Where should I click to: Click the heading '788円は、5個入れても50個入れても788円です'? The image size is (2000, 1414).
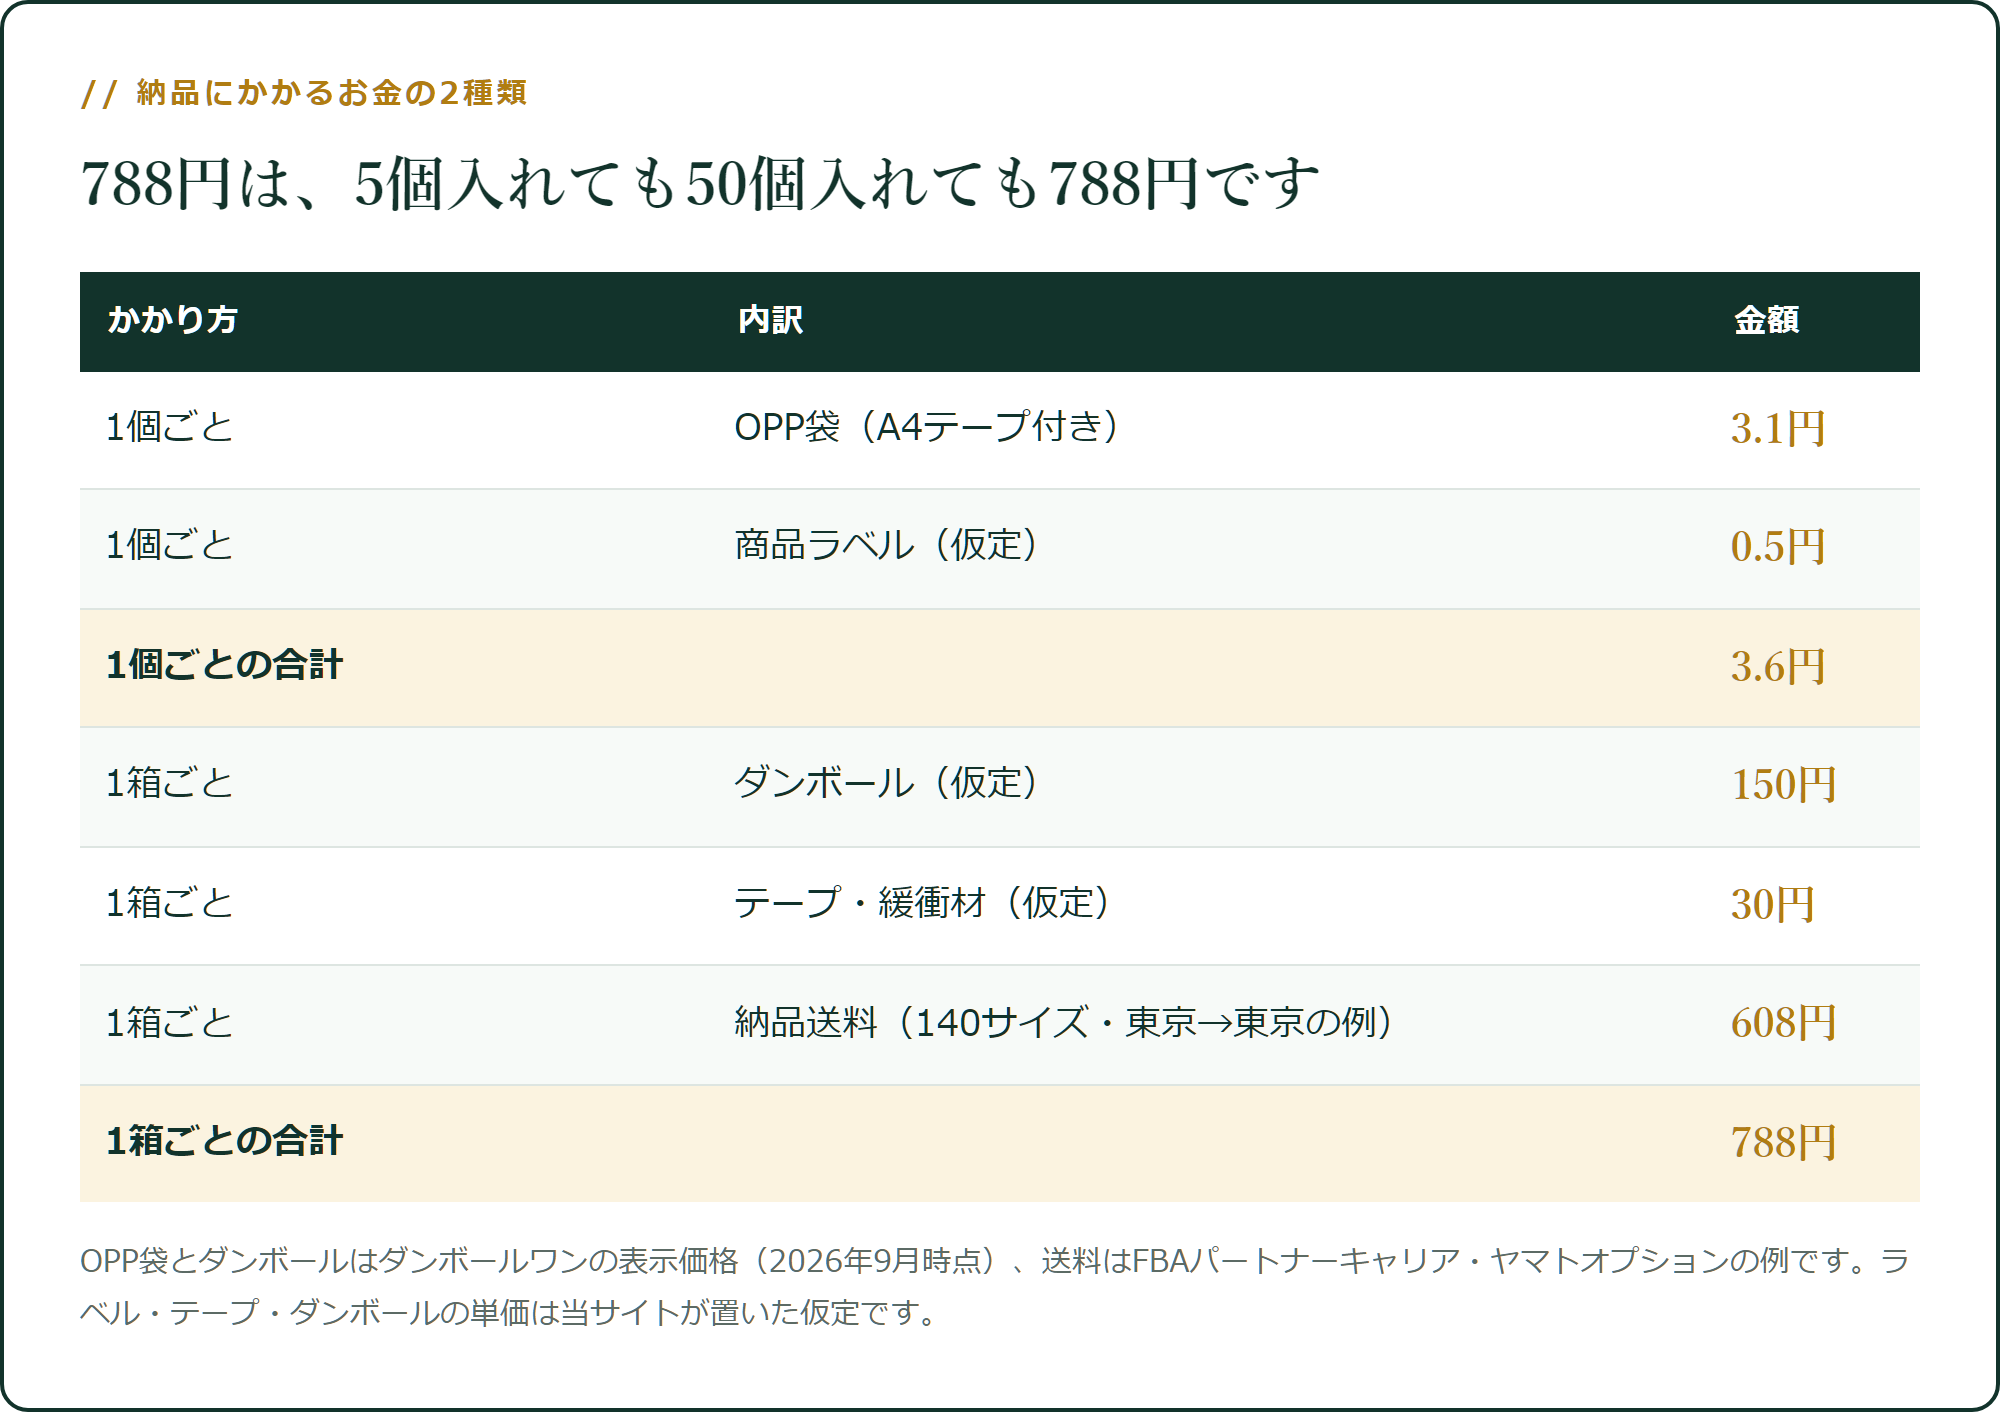coord(700,184)
